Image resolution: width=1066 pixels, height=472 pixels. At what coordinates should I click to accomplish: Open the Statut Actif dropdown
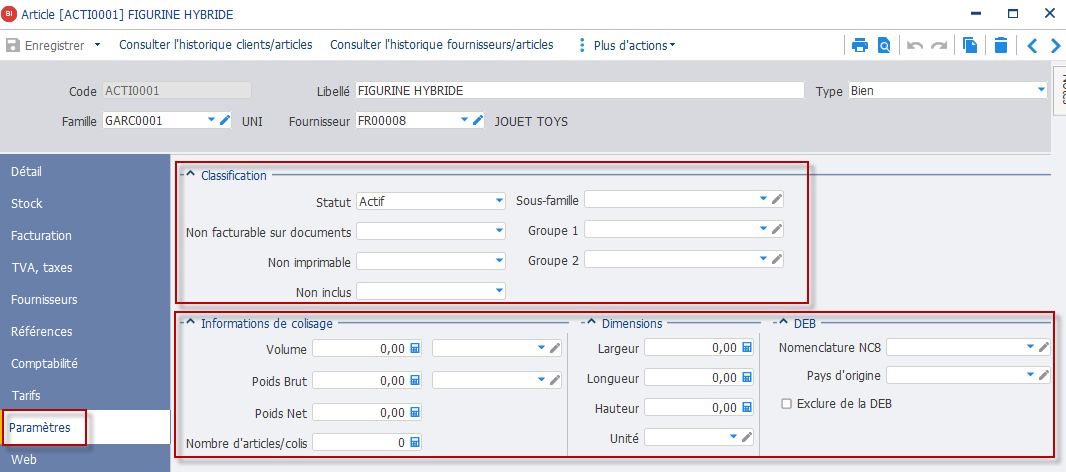point(500,201)
